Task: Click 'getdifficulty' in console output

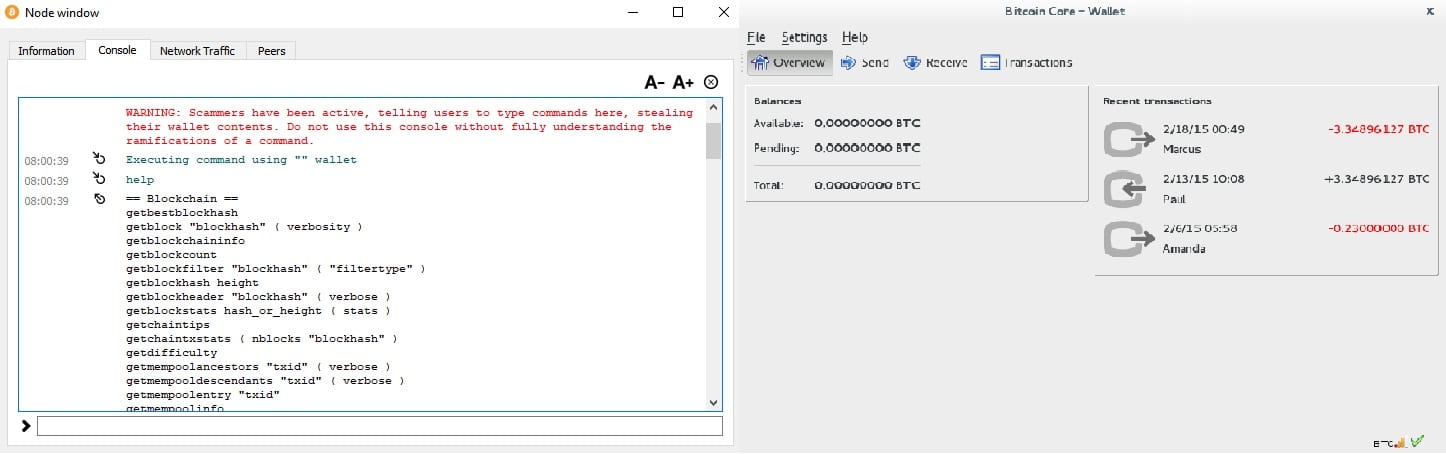Action: (x=171, y=353)
